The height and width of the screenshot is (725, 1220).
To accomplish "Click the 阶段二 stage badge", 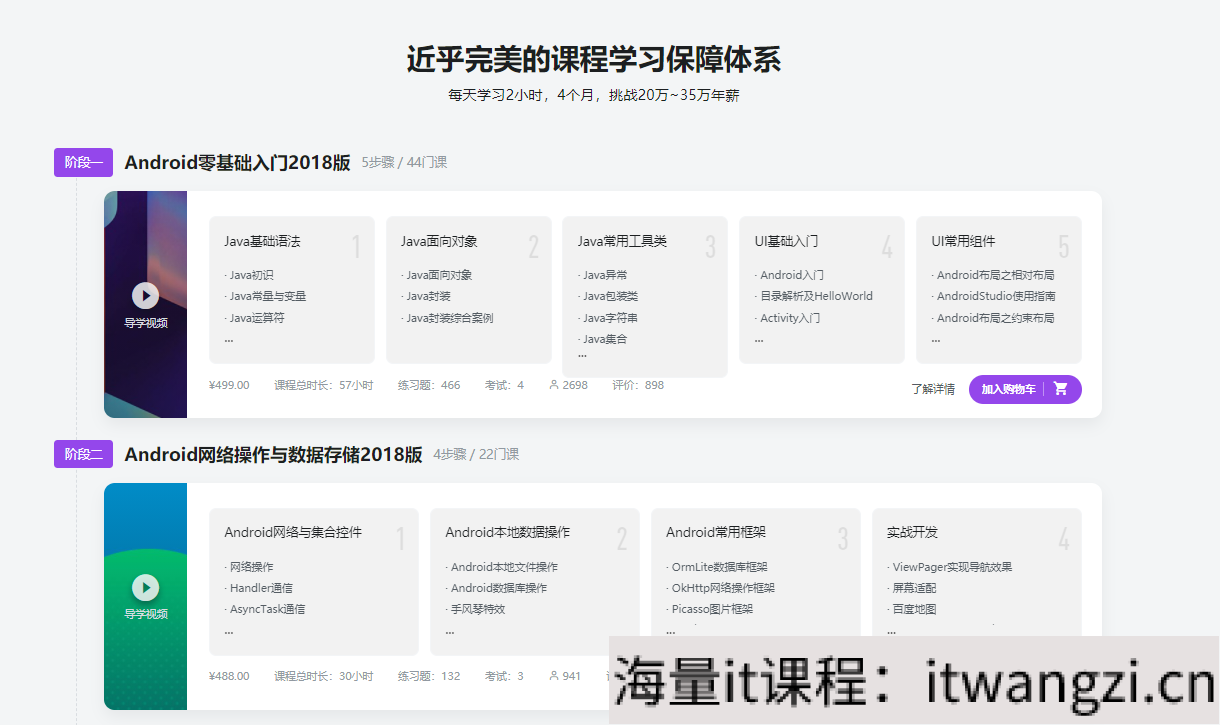I will point(83,453).
